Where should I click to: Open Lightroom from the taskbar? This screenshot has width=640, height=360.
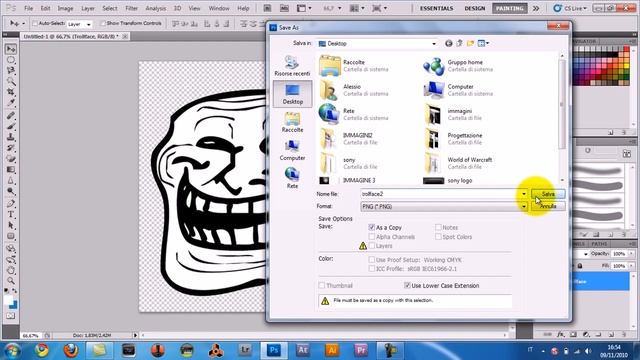pyautogui.click(x=245, y=350)
